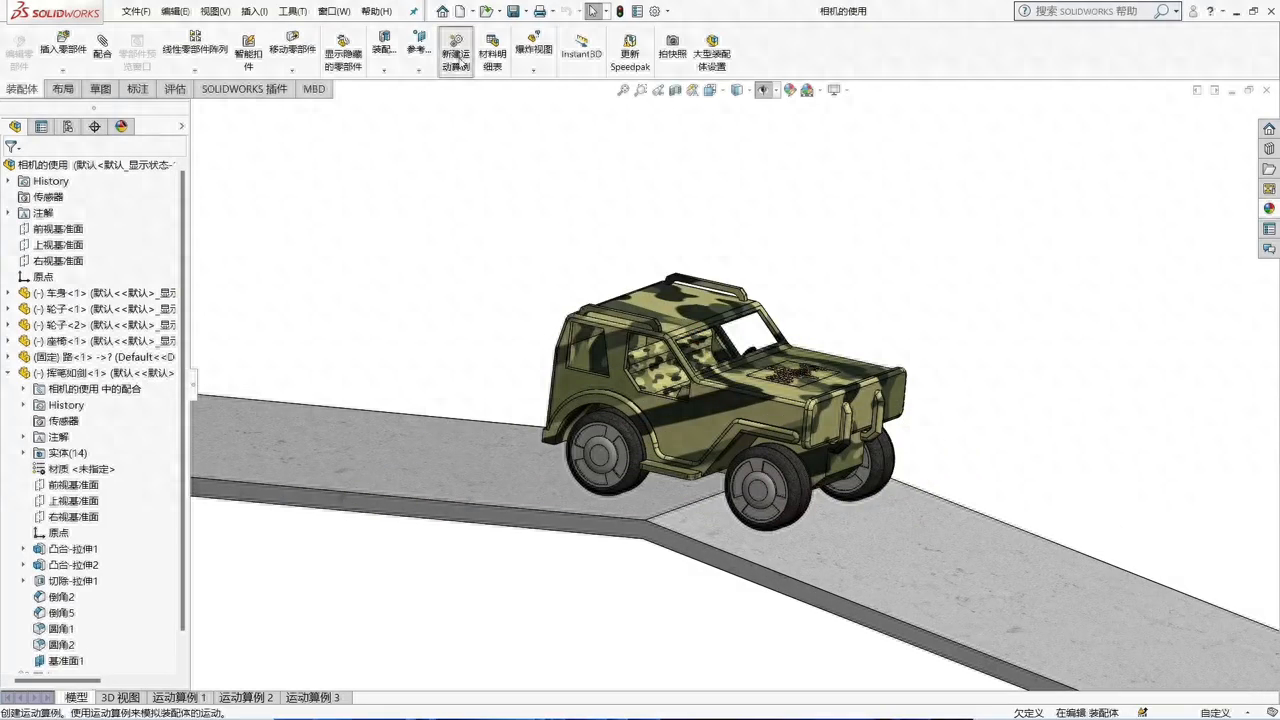Click the 配合 (Mate) tool icon
This screenshot has width=1280, height=720.
click(x=102, y=46)
